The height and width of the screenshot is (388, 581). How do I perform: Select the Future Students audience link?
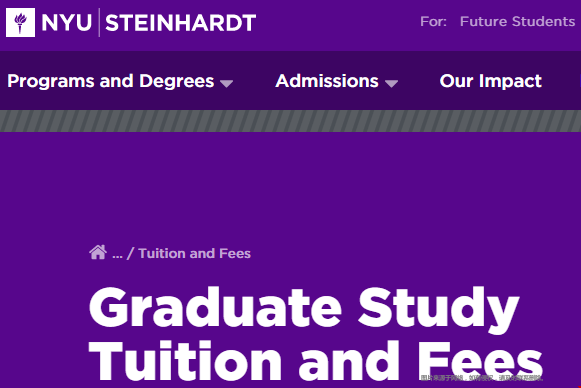(517, 21)
